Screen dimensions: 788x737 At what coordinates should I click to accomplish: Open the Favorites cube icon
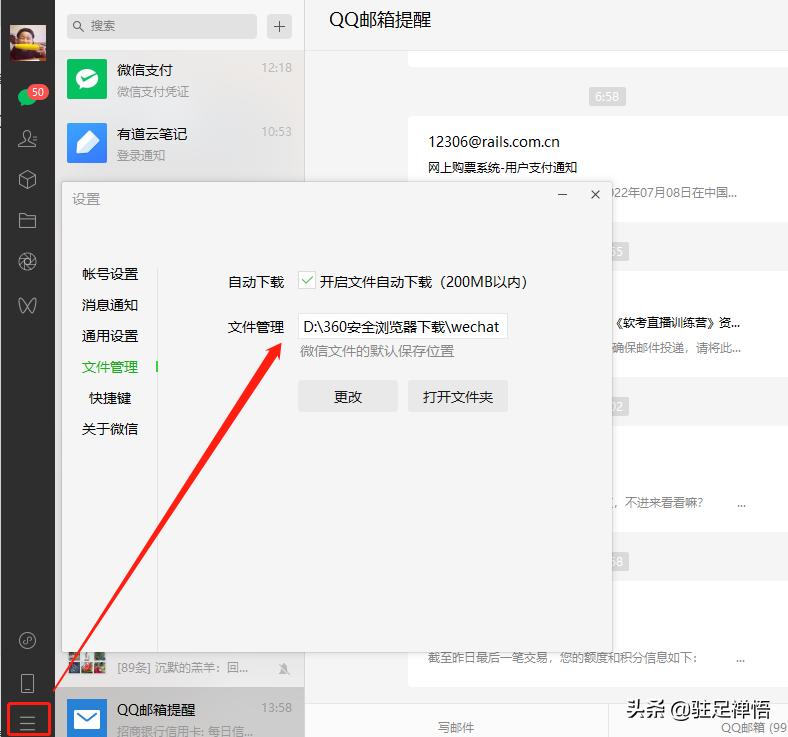27,179
